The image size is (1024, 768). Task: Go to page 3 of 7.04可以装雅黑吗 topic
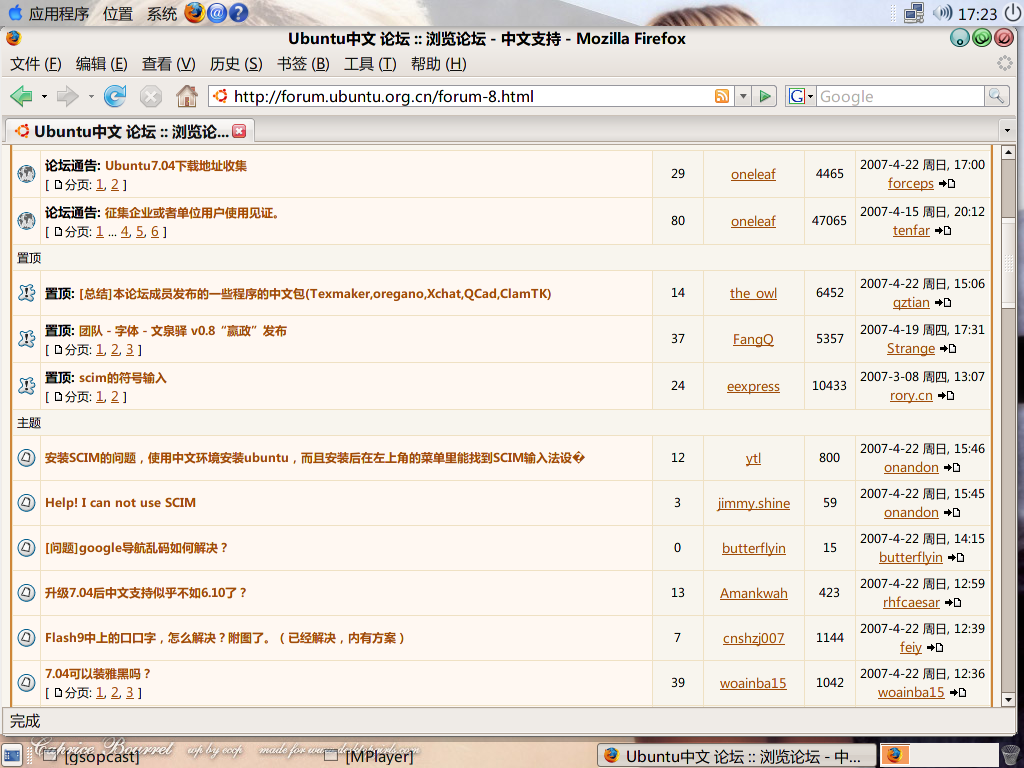129,693
